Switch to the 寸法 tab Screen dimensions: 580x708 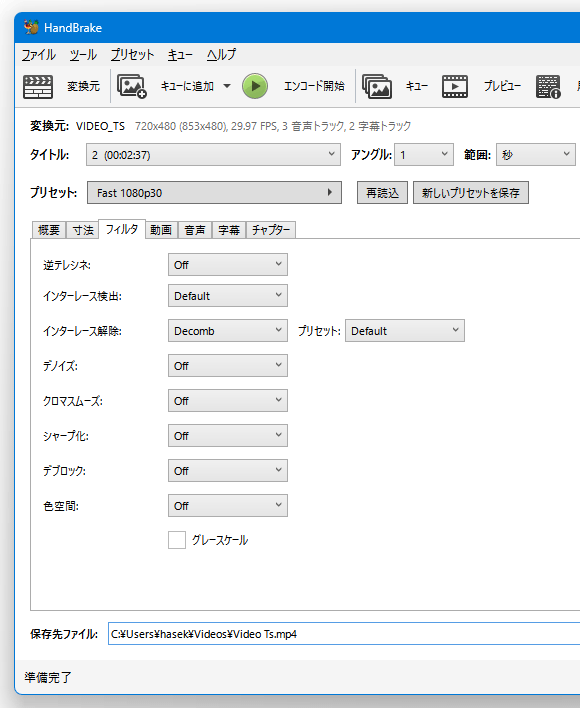(83, 230)
